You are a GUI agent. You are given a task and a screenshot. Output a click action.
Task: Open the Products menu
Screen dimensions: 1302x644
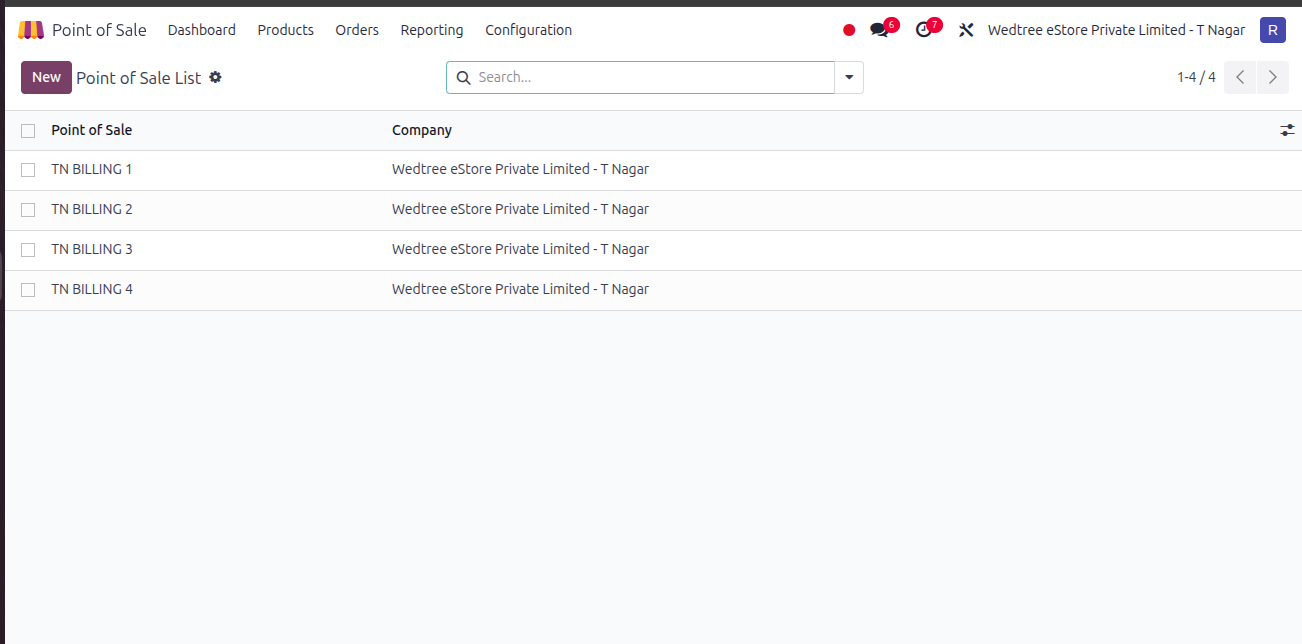point(286,30)
